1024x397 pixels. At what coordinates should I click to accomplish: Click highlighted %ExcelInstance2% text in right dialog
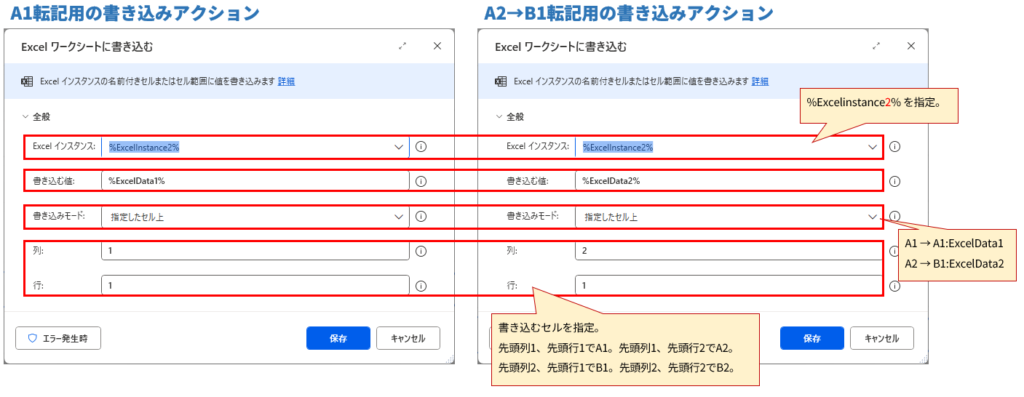(618, 147)
